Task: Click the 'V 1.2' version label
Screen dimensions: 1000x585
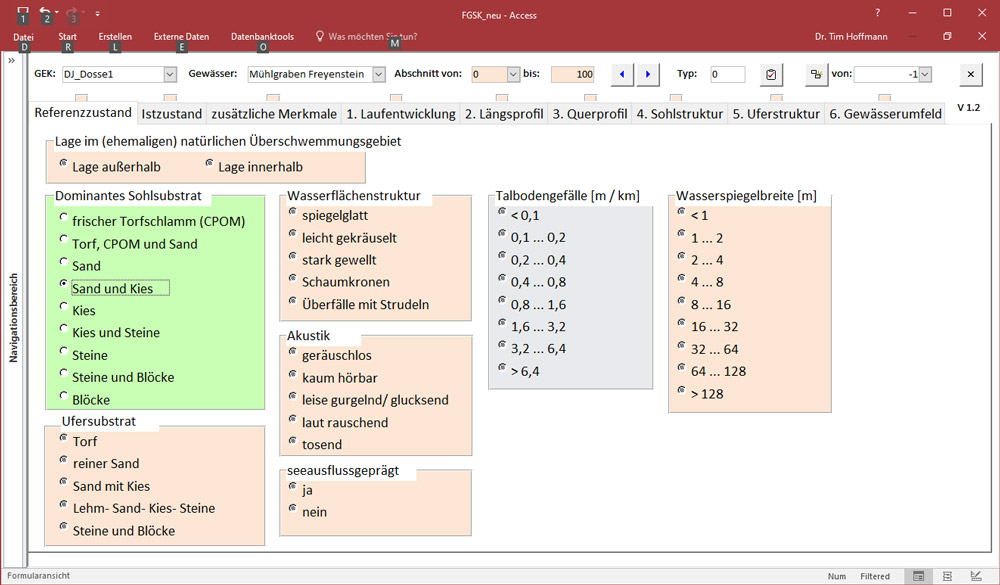Action: click(x=968, y=107)
